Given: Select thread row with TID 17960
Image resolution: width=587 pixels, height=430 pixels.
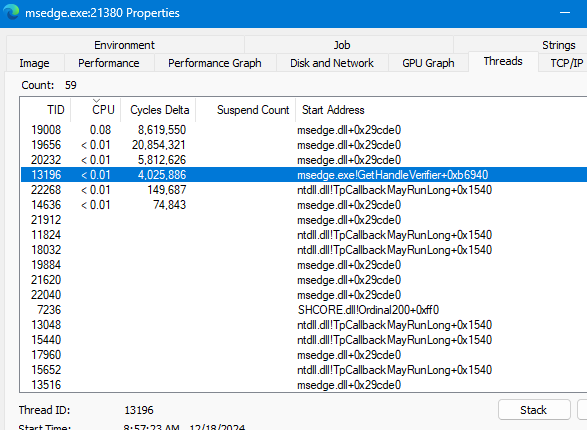Looking at the screenshot, I should coord(304,354).
